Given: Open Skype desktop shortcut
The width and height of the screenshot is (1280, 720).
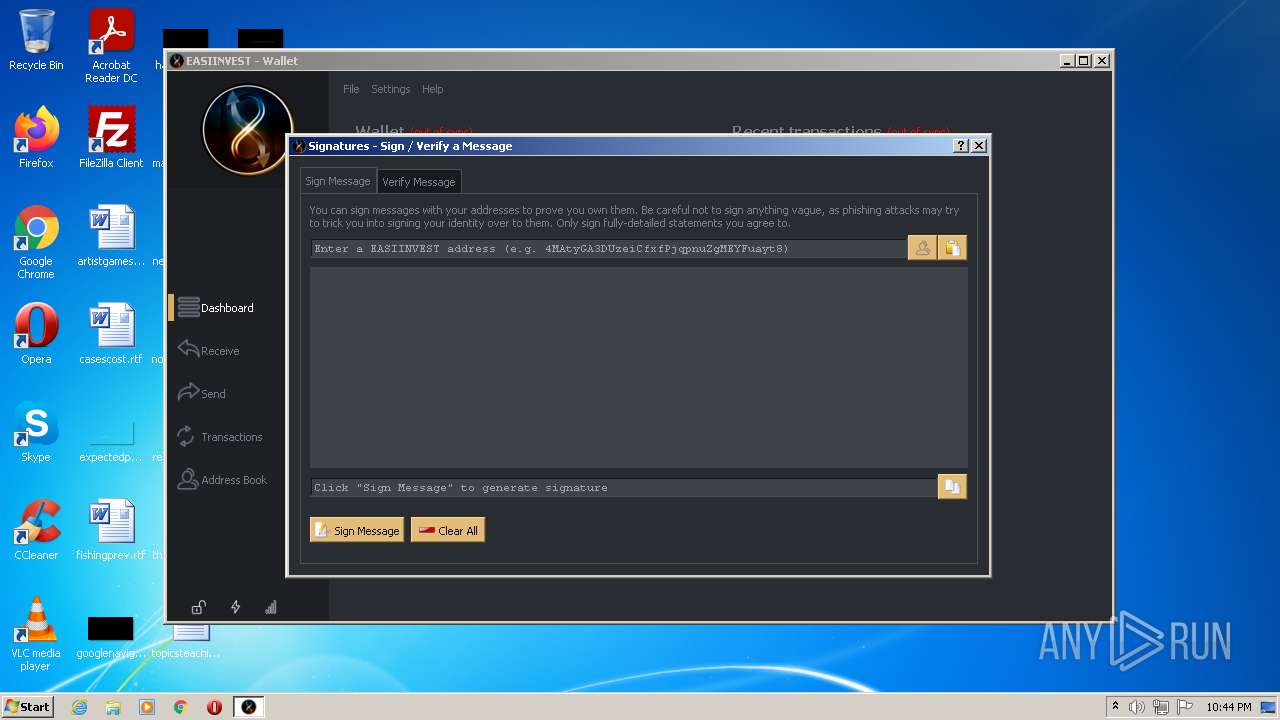Looking at the screenshot, I should pos(36,431).
